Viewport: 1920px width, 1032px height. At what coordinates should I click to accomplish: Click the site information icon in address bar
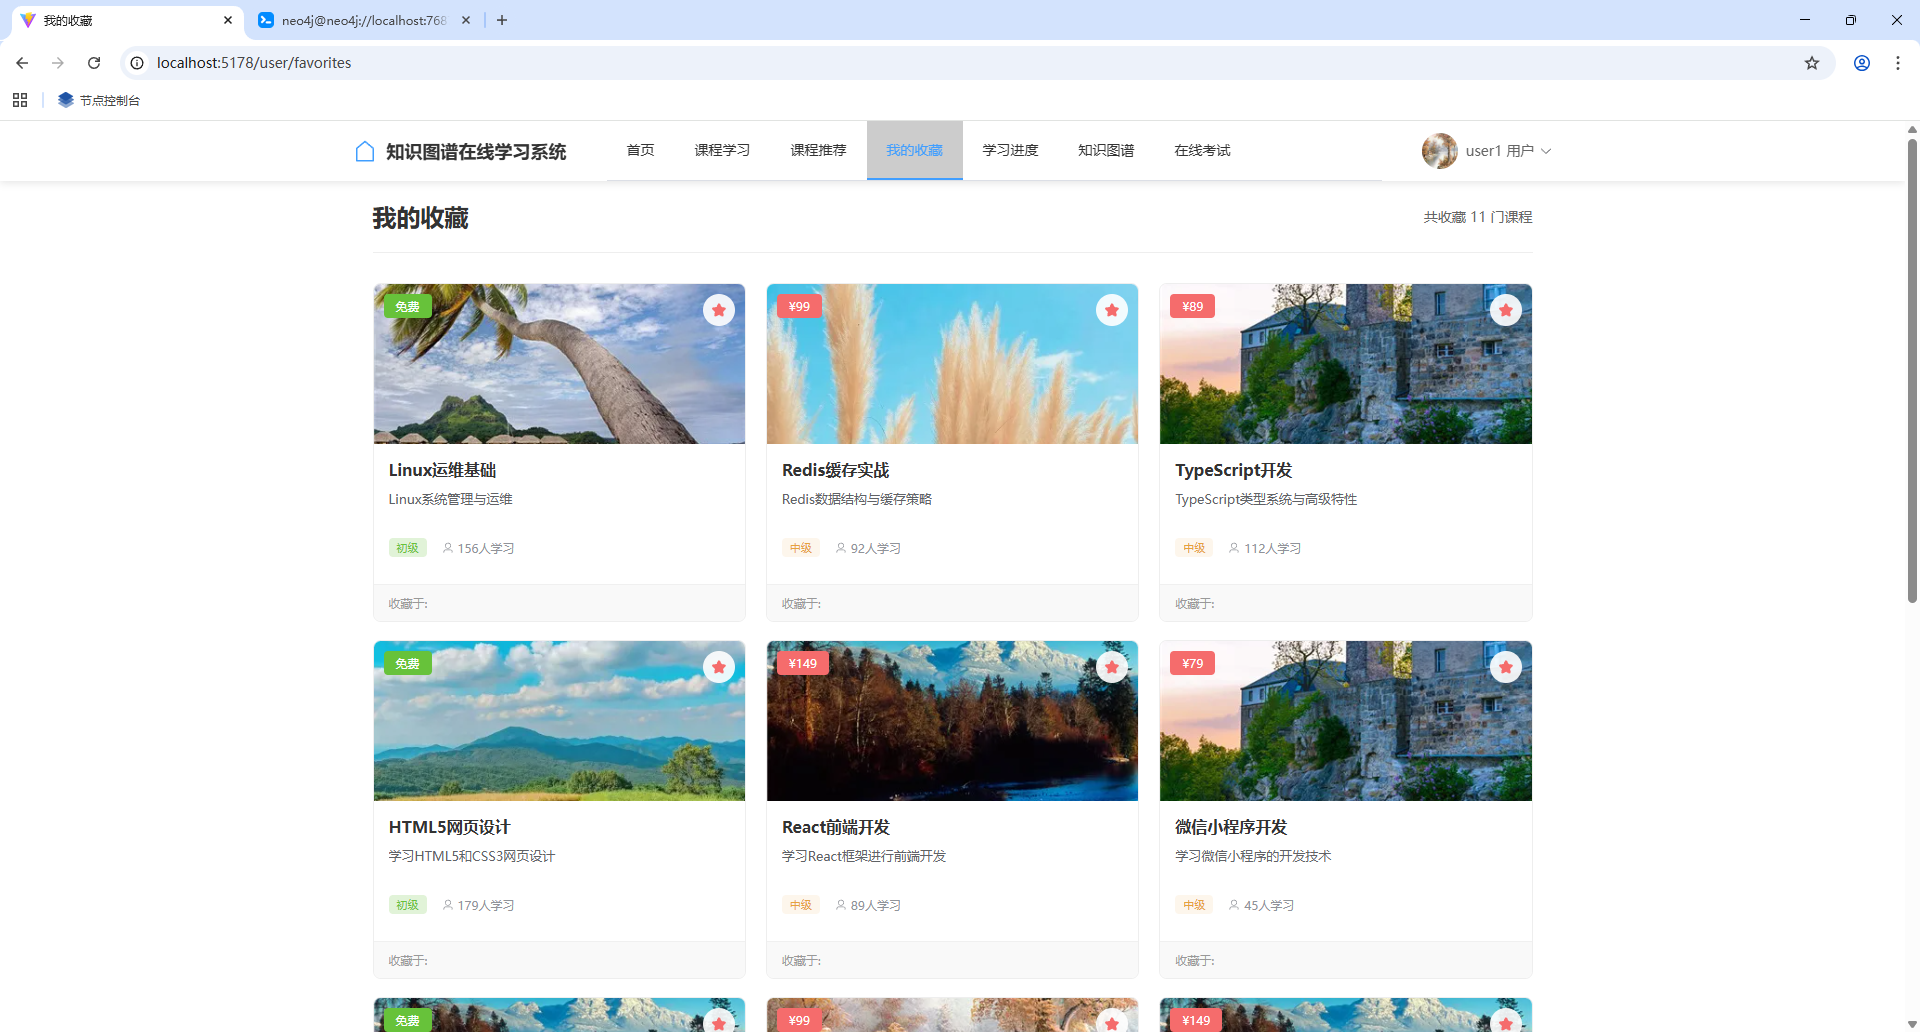pyautogui.click(x=137, y=63)
